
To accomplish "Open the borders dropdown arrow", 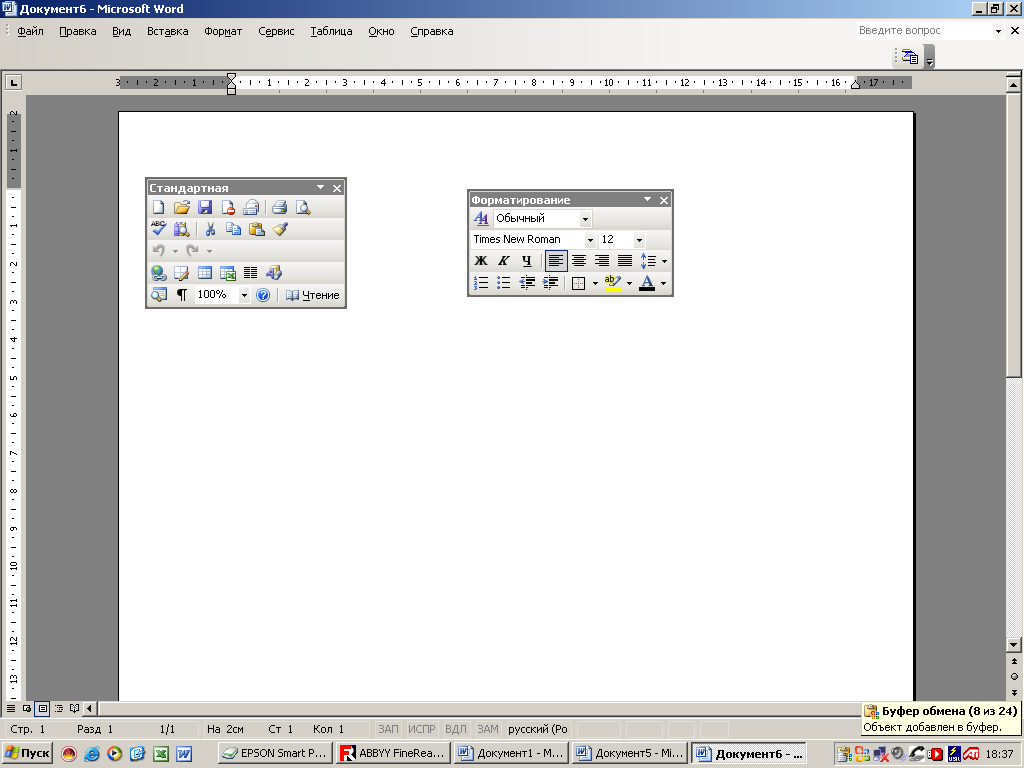I will (595, 283).
